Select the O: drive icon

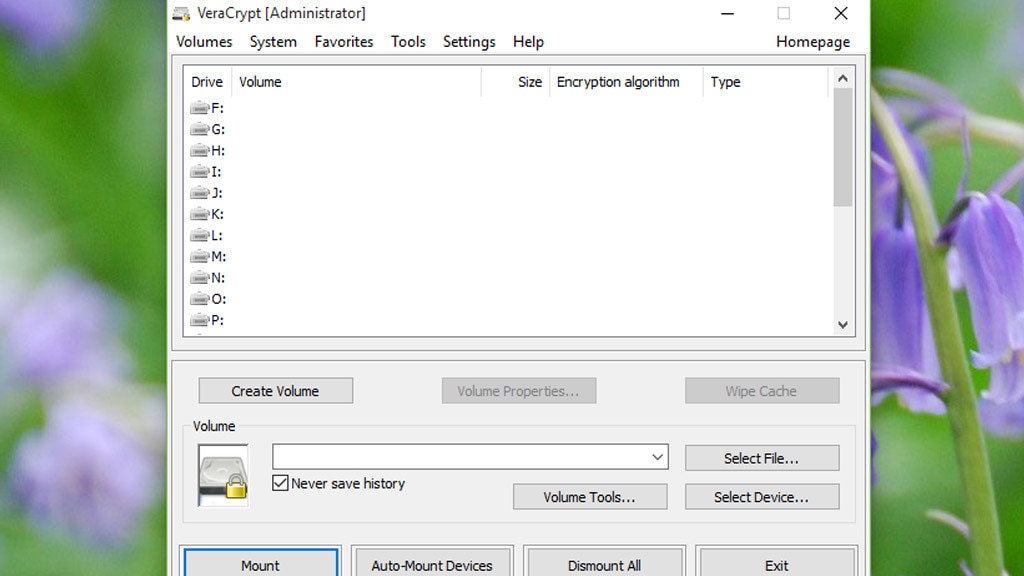pos(199,299)
